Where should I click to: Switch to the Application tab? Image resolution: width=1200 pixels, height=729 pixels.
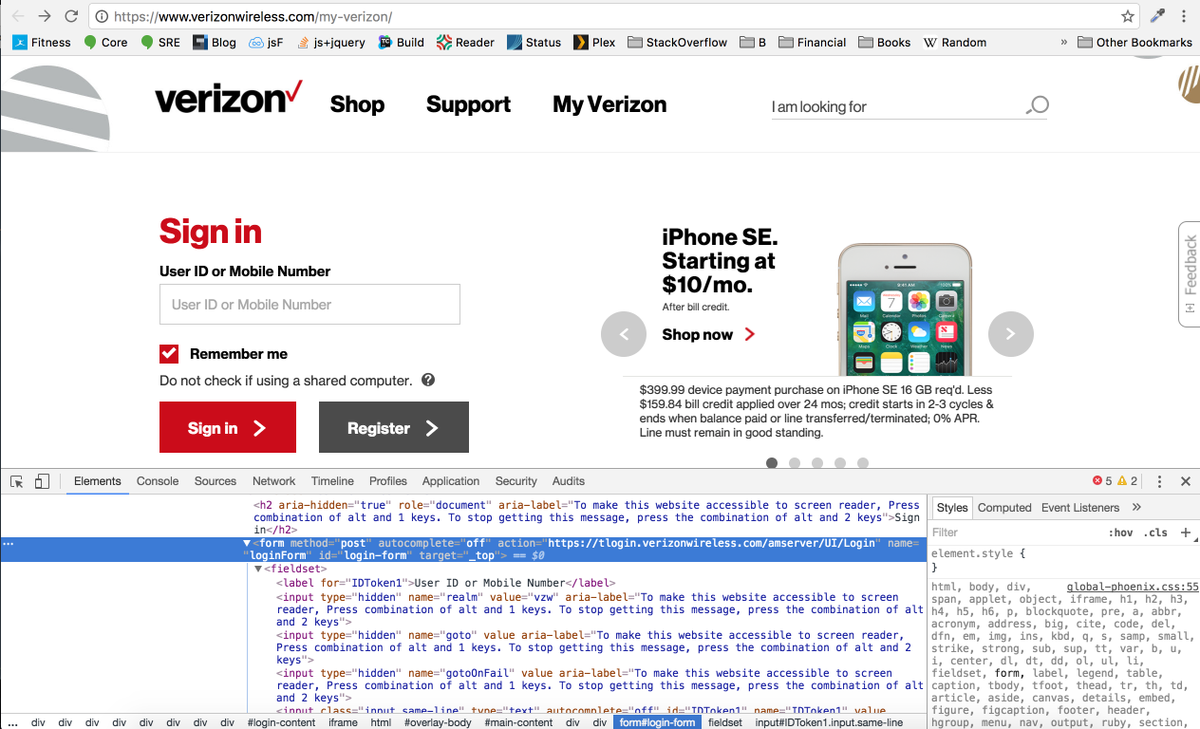(x=451, y=481)
